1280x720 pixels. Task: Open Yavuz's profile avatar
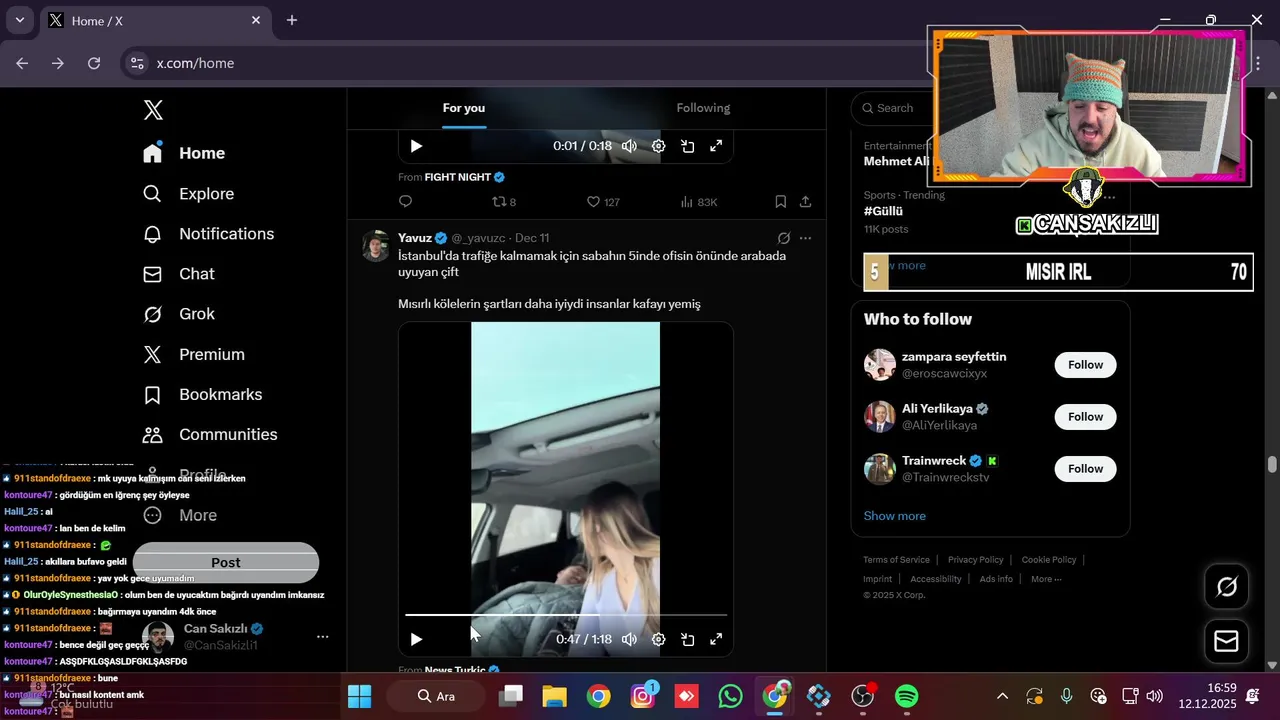pyautogui.click(x=376, y=246)
